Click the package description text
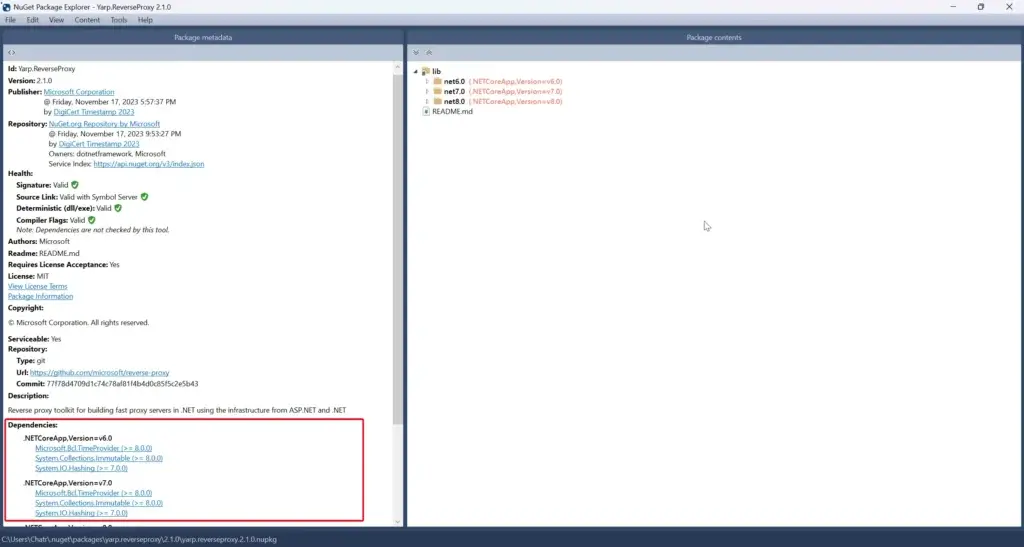 pyautogui.click(x=177, y=411)
